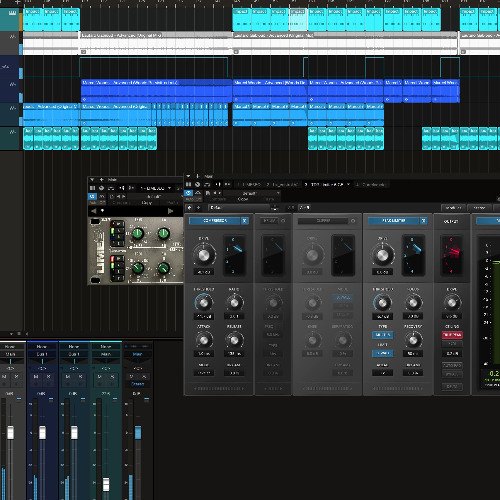The image size is (500, 500).
Task: Click the channel editor icon in dynamics window toolbar
Action: [x=189, y=184]
